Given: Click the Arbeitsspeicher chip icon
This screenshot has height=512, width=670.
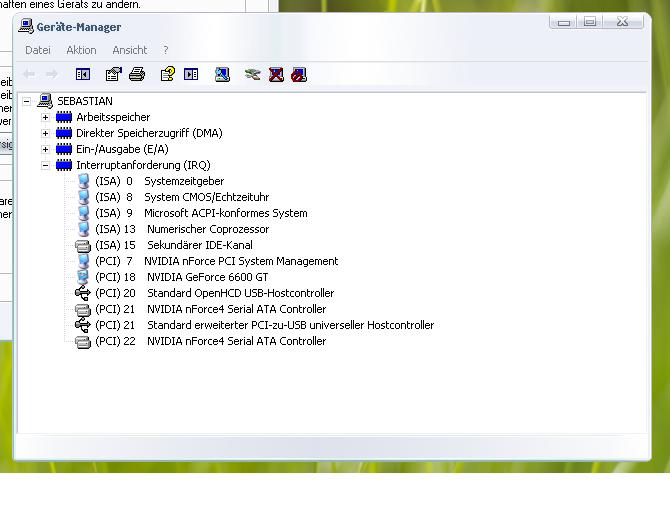Looking at the screenshot, I should [64, 117].
